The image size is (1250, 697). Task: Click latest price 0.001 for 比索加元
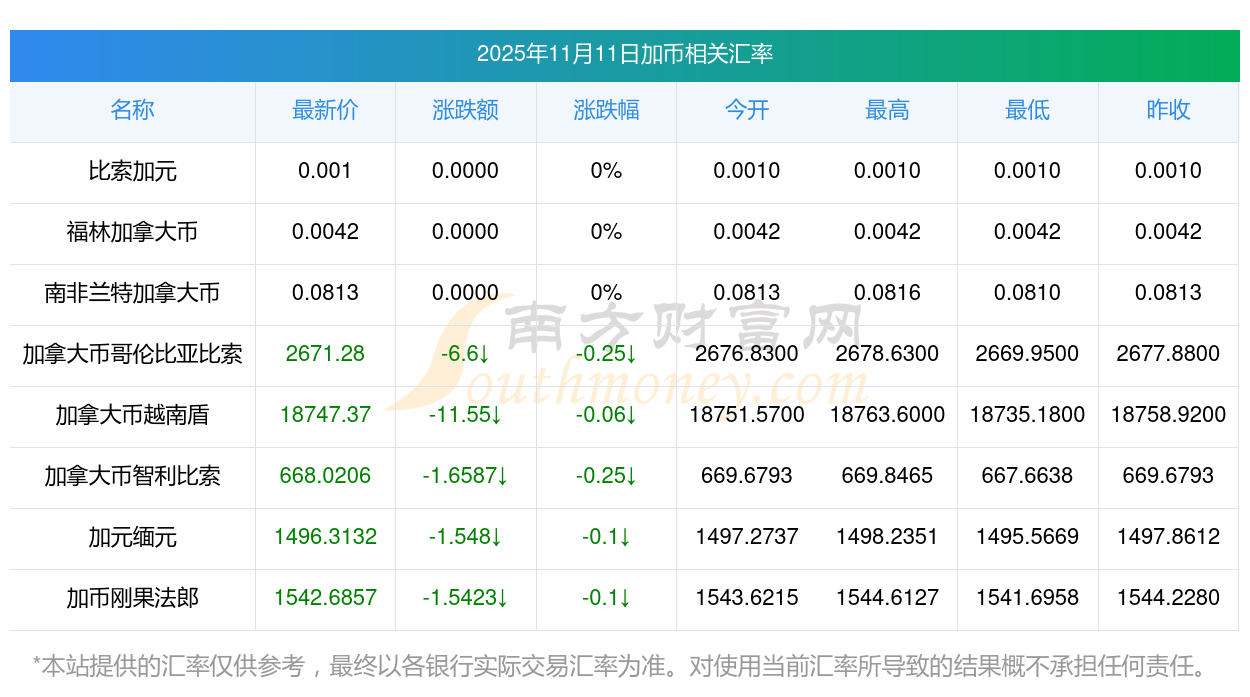[325, 171]
